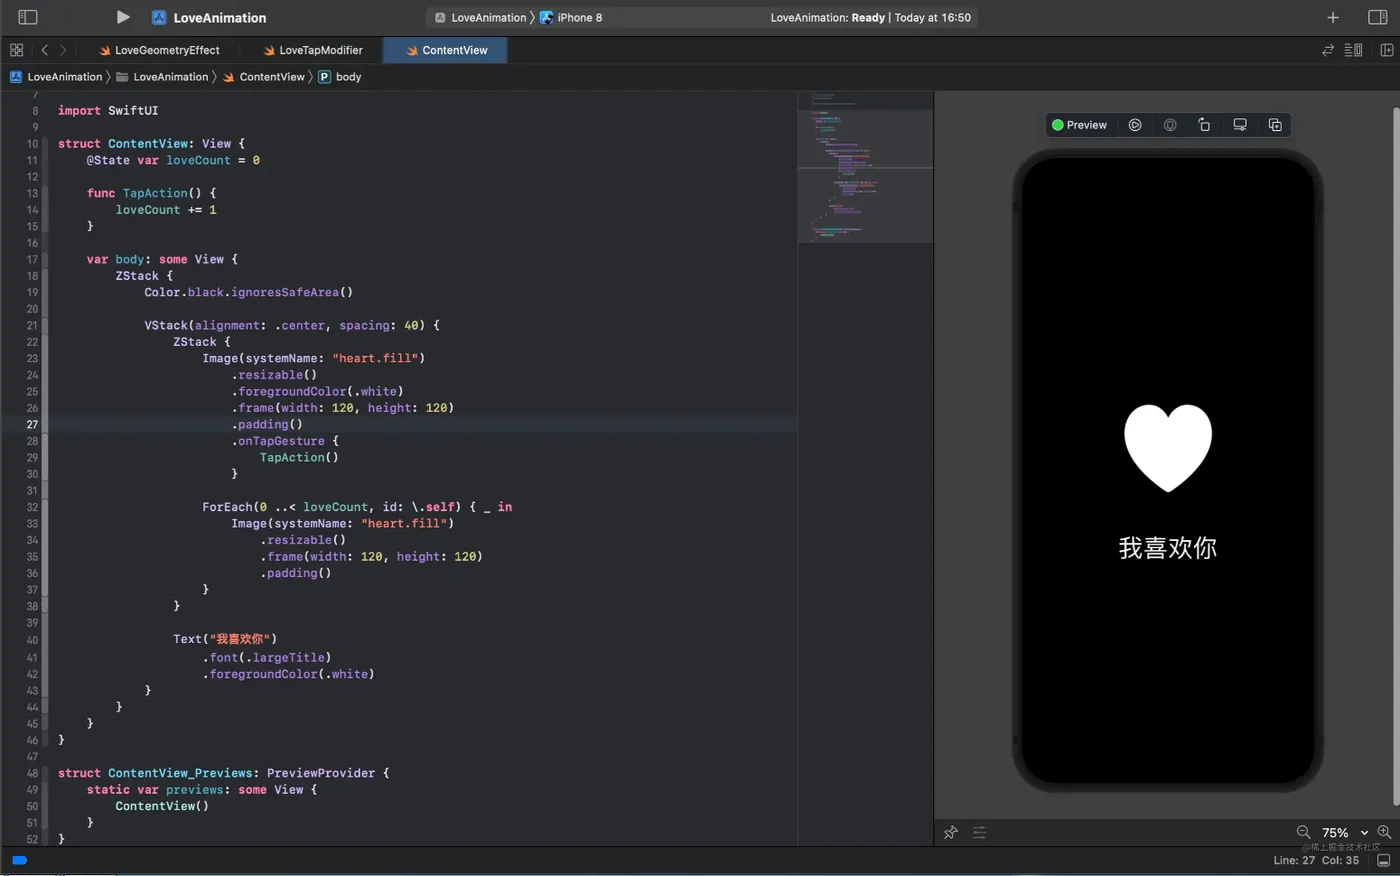Click "struct ContentView_Previews" line
This screenshot has width=1400, height=876.
(x=224, y=772)
